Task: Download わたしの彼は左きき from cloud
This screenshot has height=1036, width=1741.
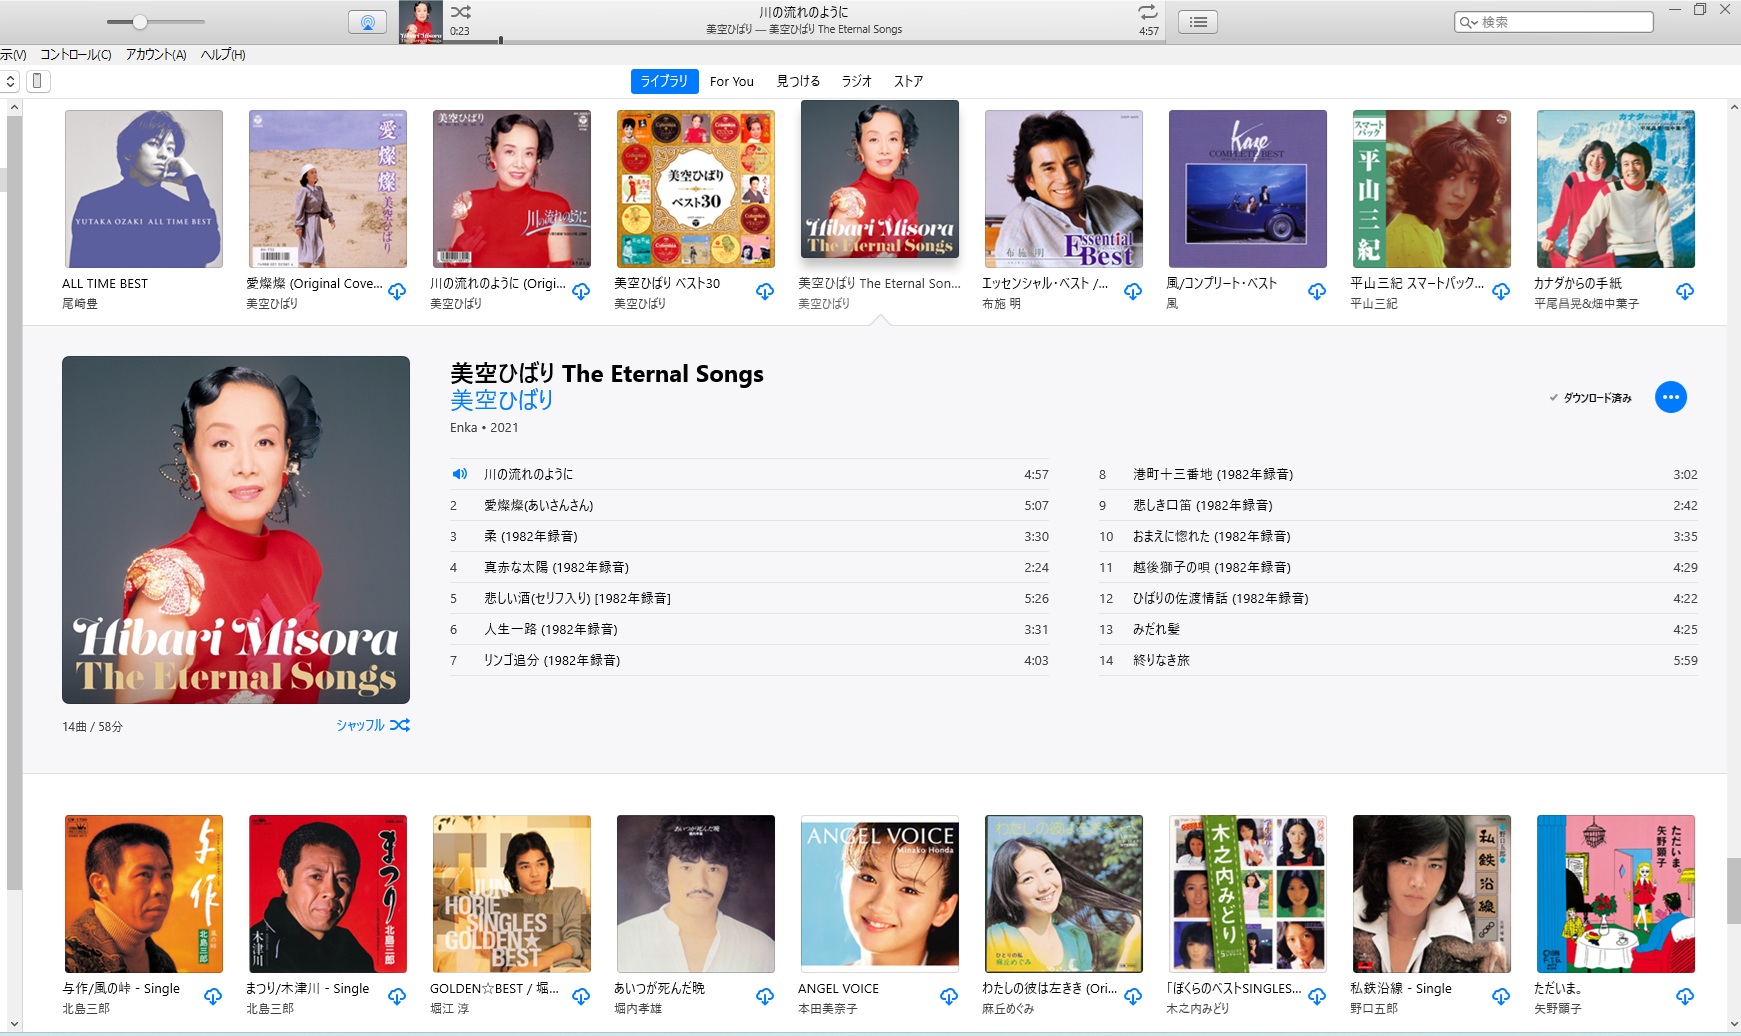Action: [x=1133, y=997]
